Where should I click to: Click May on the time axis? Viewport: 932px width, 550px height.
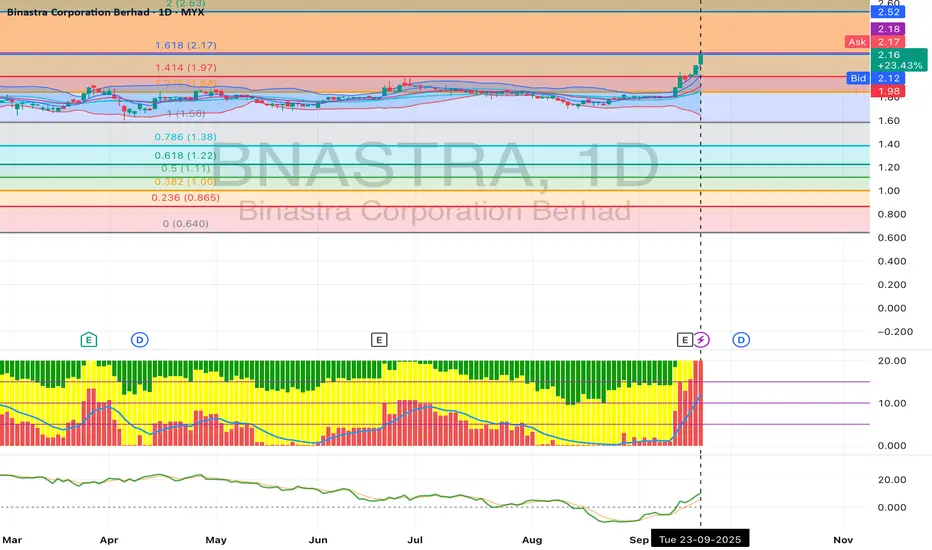pos(216,540)
